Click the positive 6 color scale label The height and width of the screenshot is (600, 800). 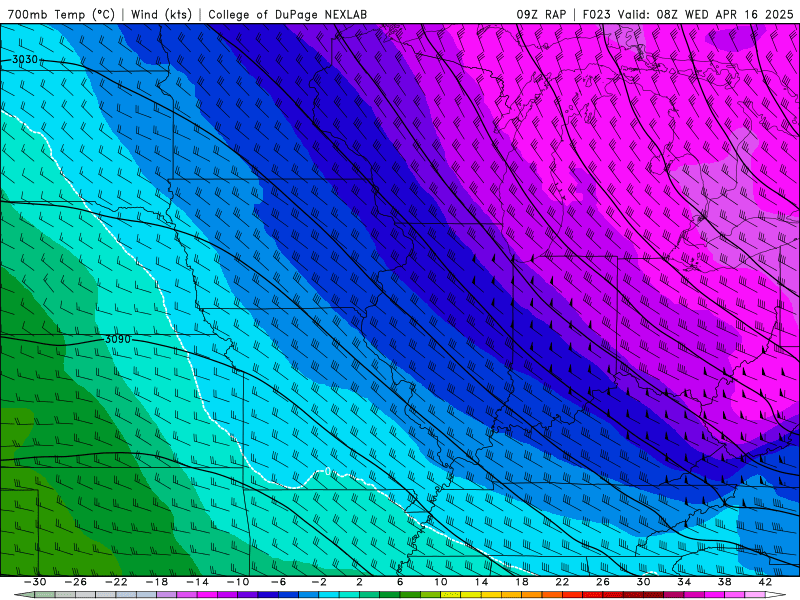400,582
